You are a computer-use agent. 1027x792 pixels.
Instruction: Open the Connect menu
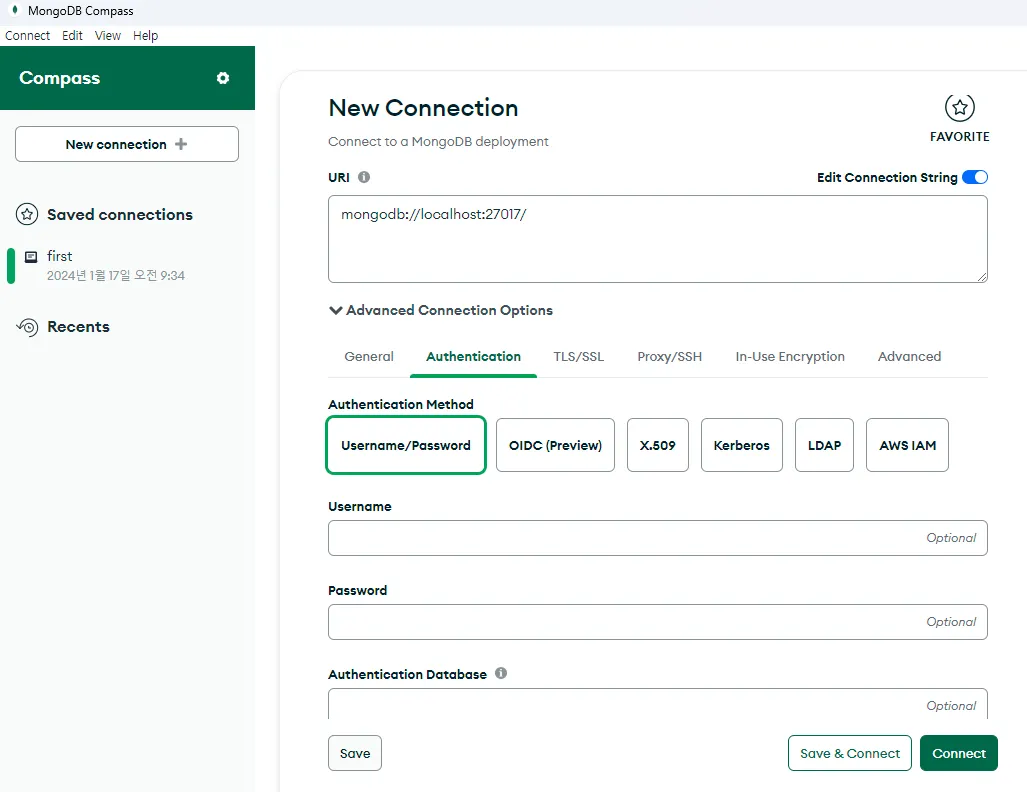(x=27, y=35)
